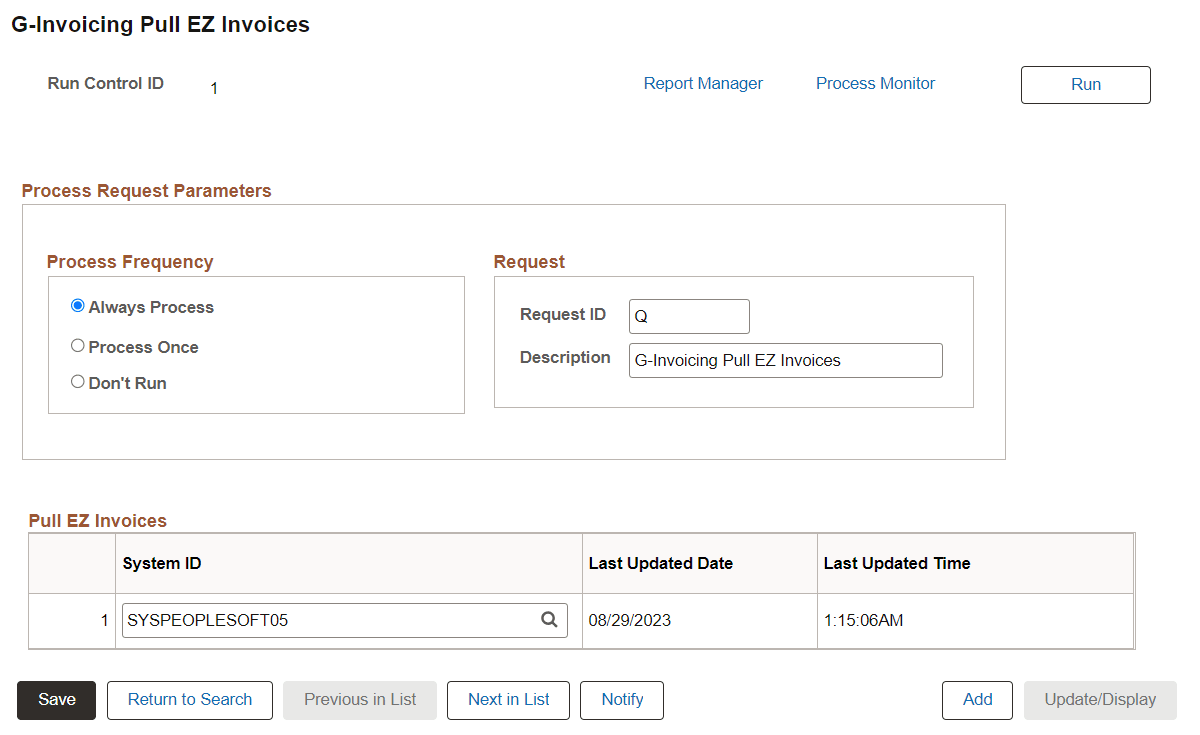Screen dimensions: 1200x735
Task: Edit the Description text field
Action: [x=785, y=360]
